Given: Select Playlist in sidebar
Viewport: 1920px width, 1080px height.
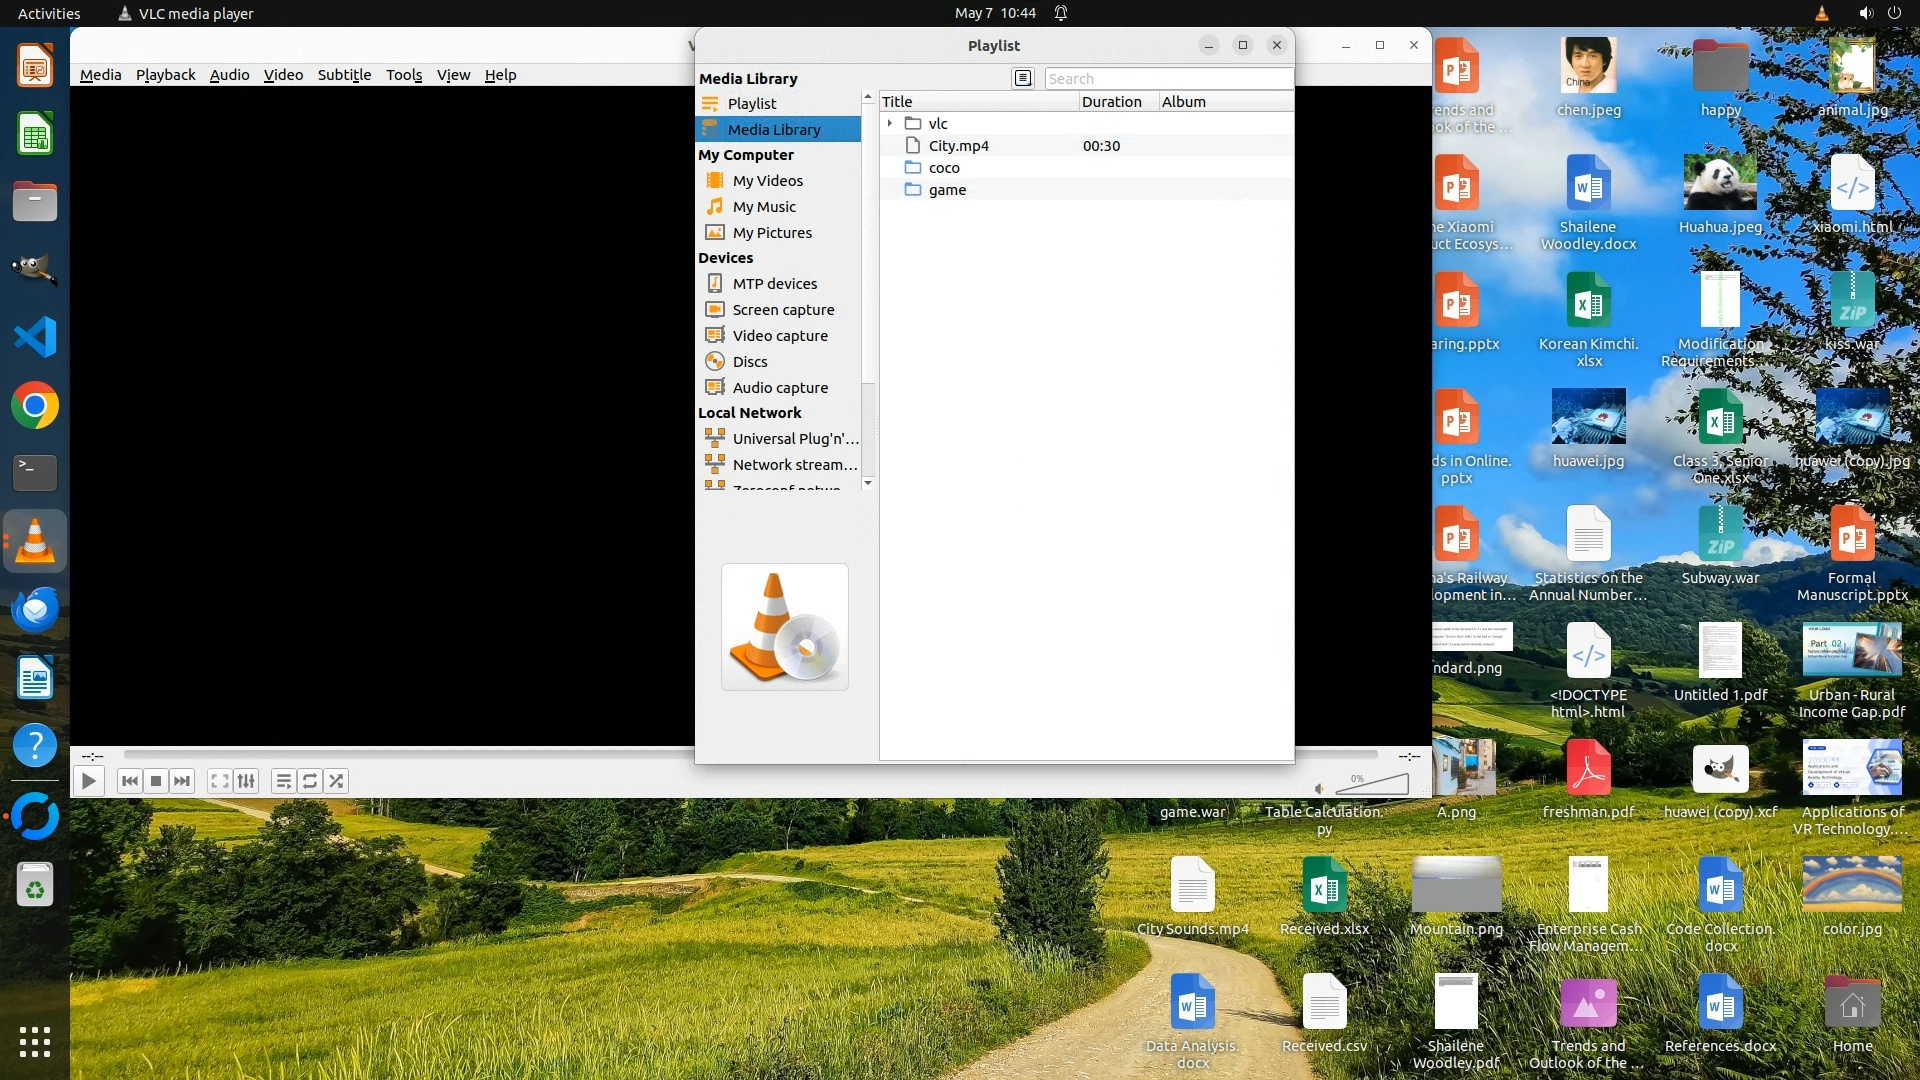Looking at the screenshot, I should click(x=751, y=103).
